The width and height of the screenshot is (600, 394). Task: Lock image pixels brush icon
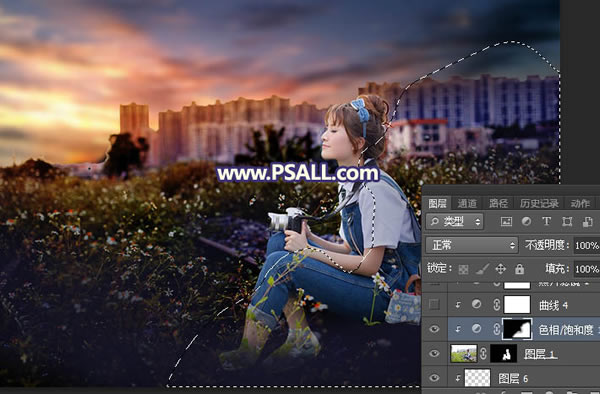tap(482, 269)
